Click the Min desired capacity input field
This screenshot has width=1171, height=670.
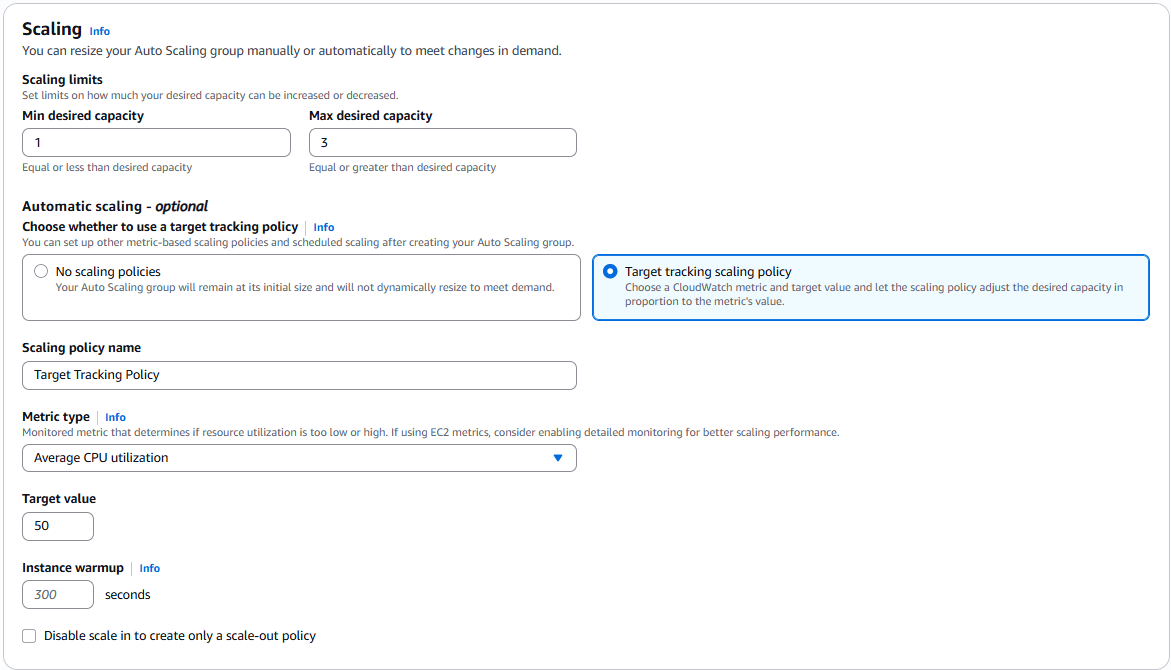coord(156,143)
